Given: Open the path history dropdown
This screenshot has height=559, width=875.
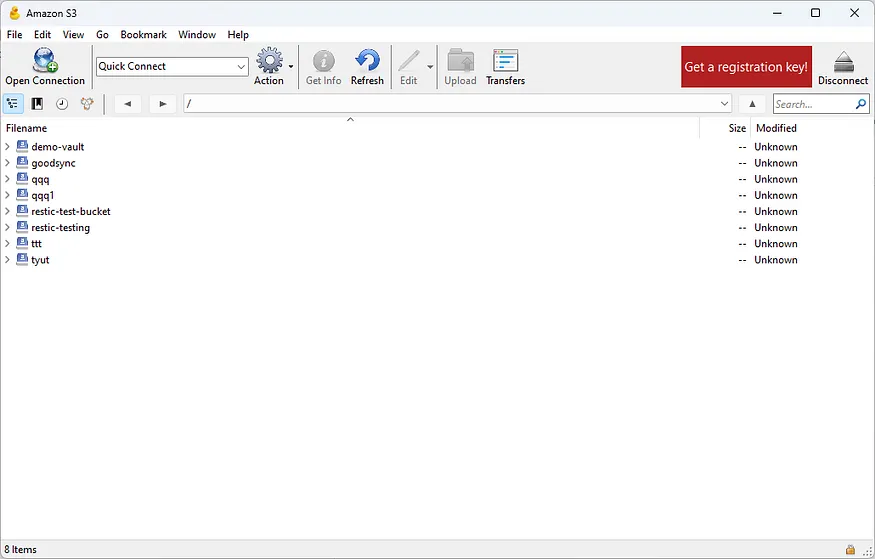Looking at the screenshot, I should click(725, 104).
